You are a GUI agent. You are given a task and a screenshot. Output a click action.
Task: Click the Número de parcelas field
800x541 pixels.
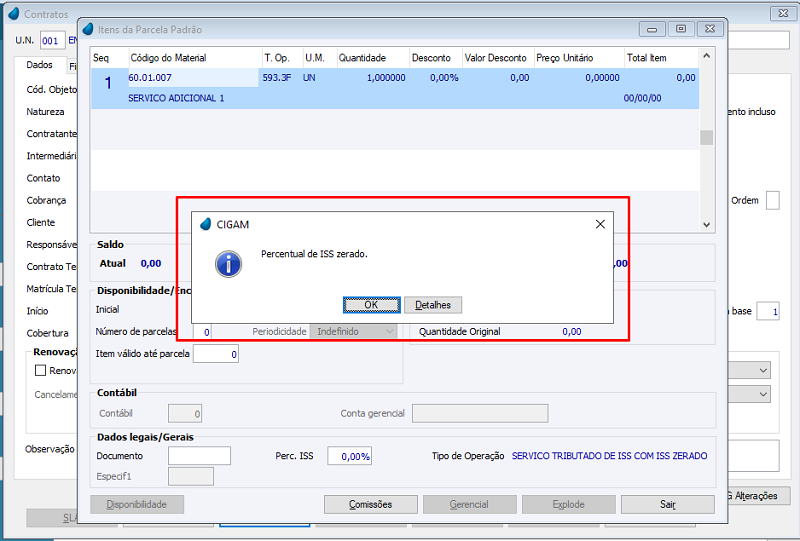[x=203, y=332]
